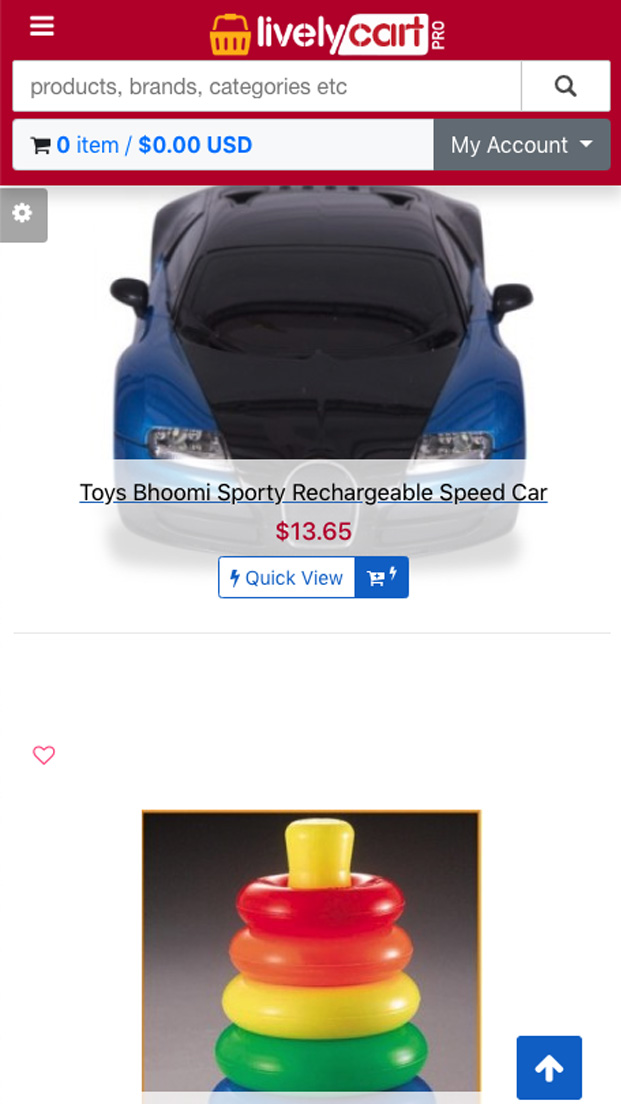Focus the products, brands, categories search field
621x1104 pixels.
267,86
